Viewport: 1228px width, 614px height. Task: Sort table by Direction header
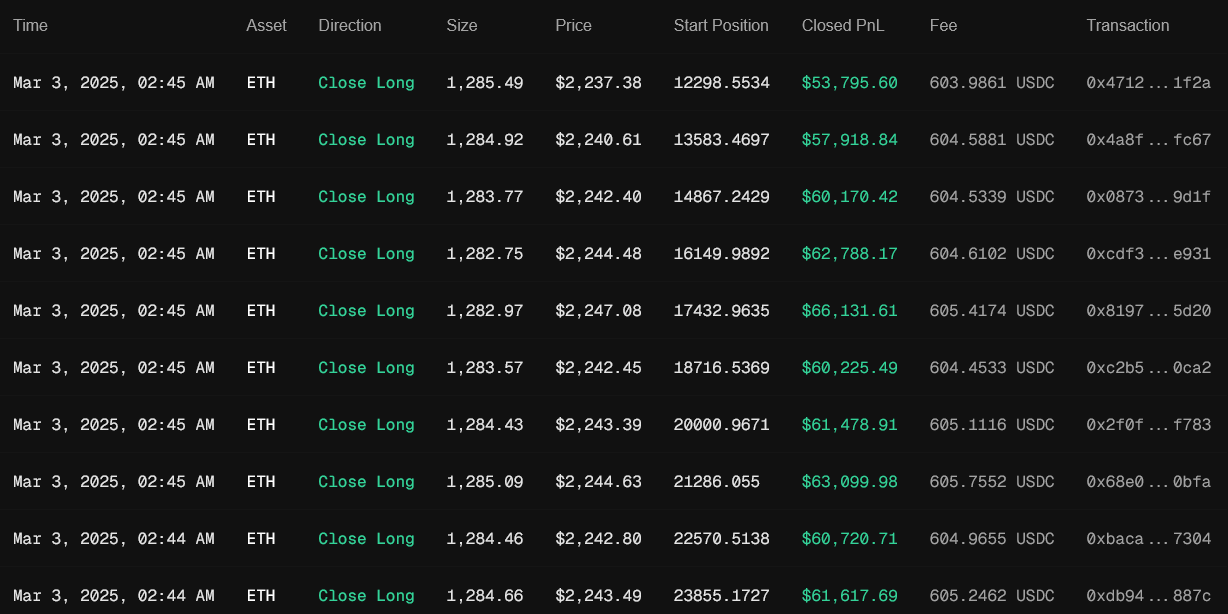pos(350,26)
